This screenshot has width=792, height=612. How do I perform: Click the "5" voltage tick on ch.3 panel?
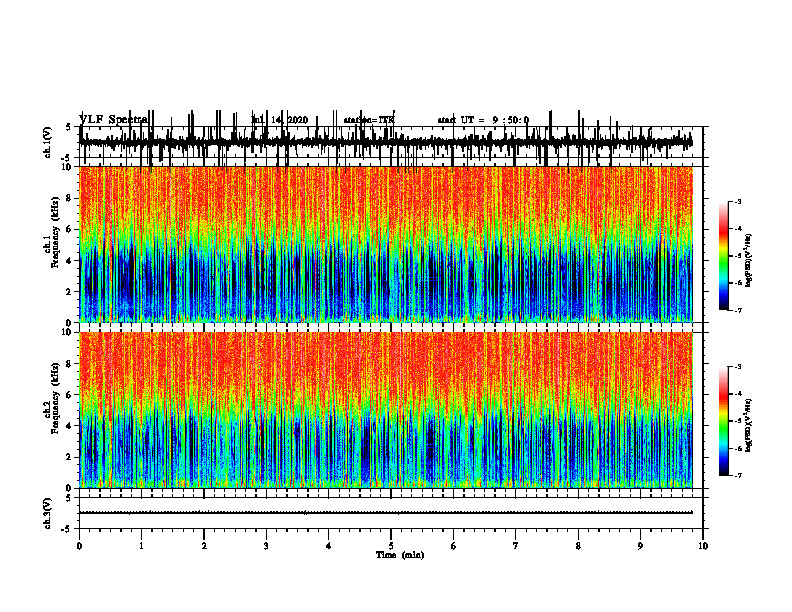[68, 498]
